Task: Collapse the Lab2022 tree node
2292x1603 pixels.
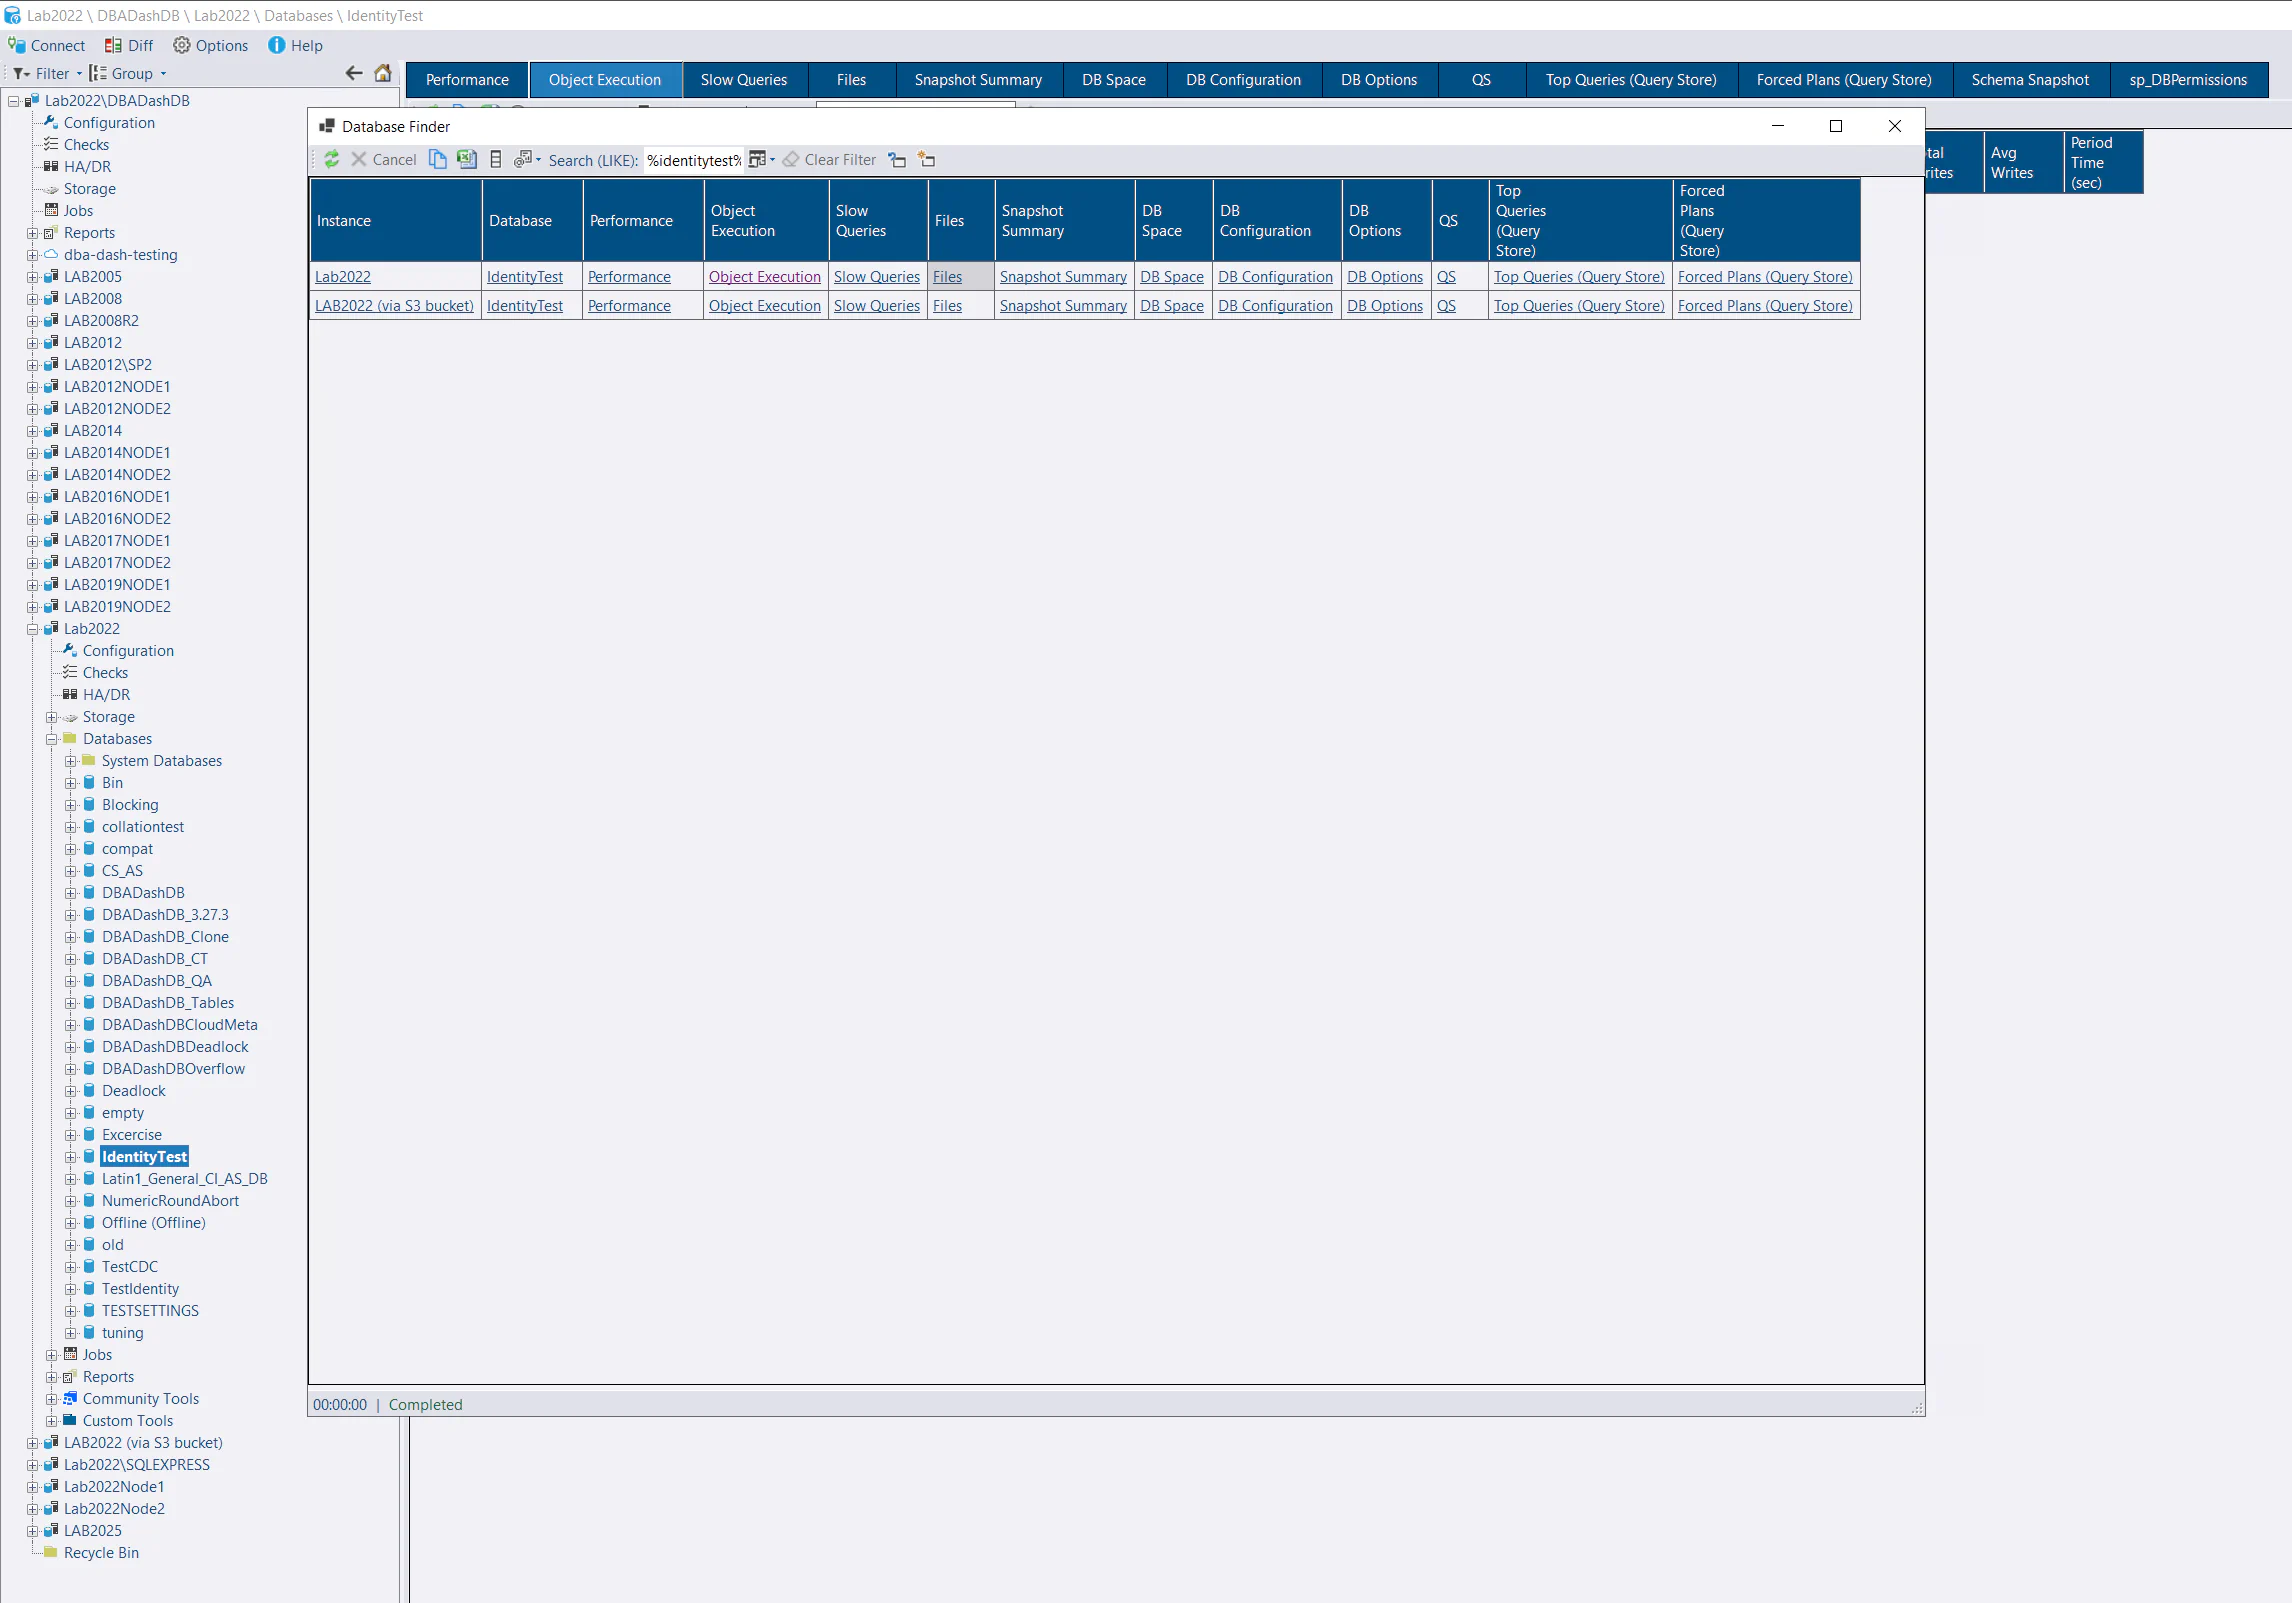Action: (x=32, y=628)
